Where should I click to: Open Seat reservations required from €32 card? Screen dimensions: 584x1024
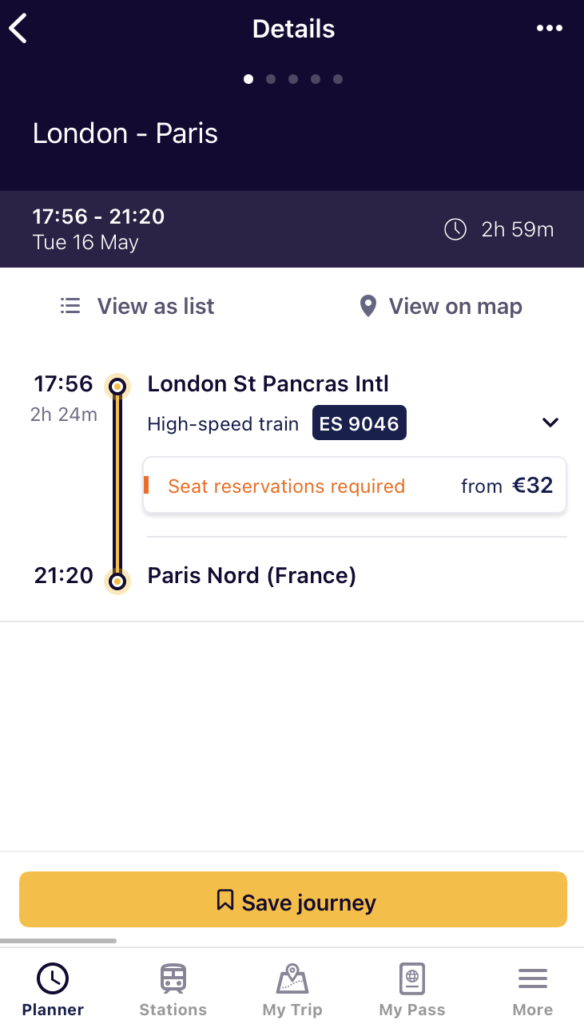(x=355, y=485)
